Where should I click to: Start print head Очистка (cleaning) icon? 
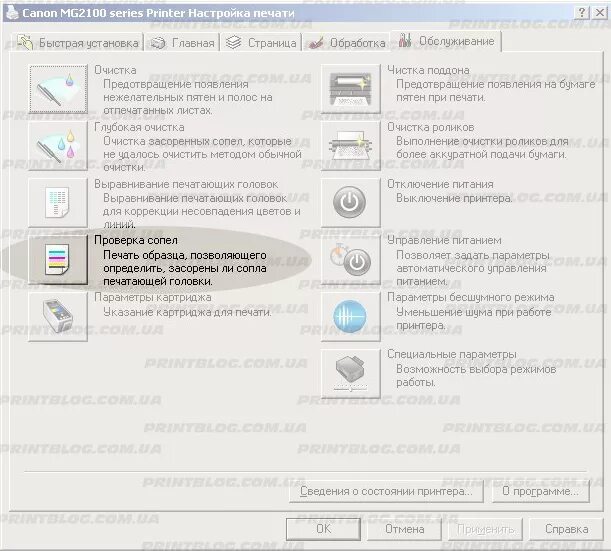pos(58,89)
